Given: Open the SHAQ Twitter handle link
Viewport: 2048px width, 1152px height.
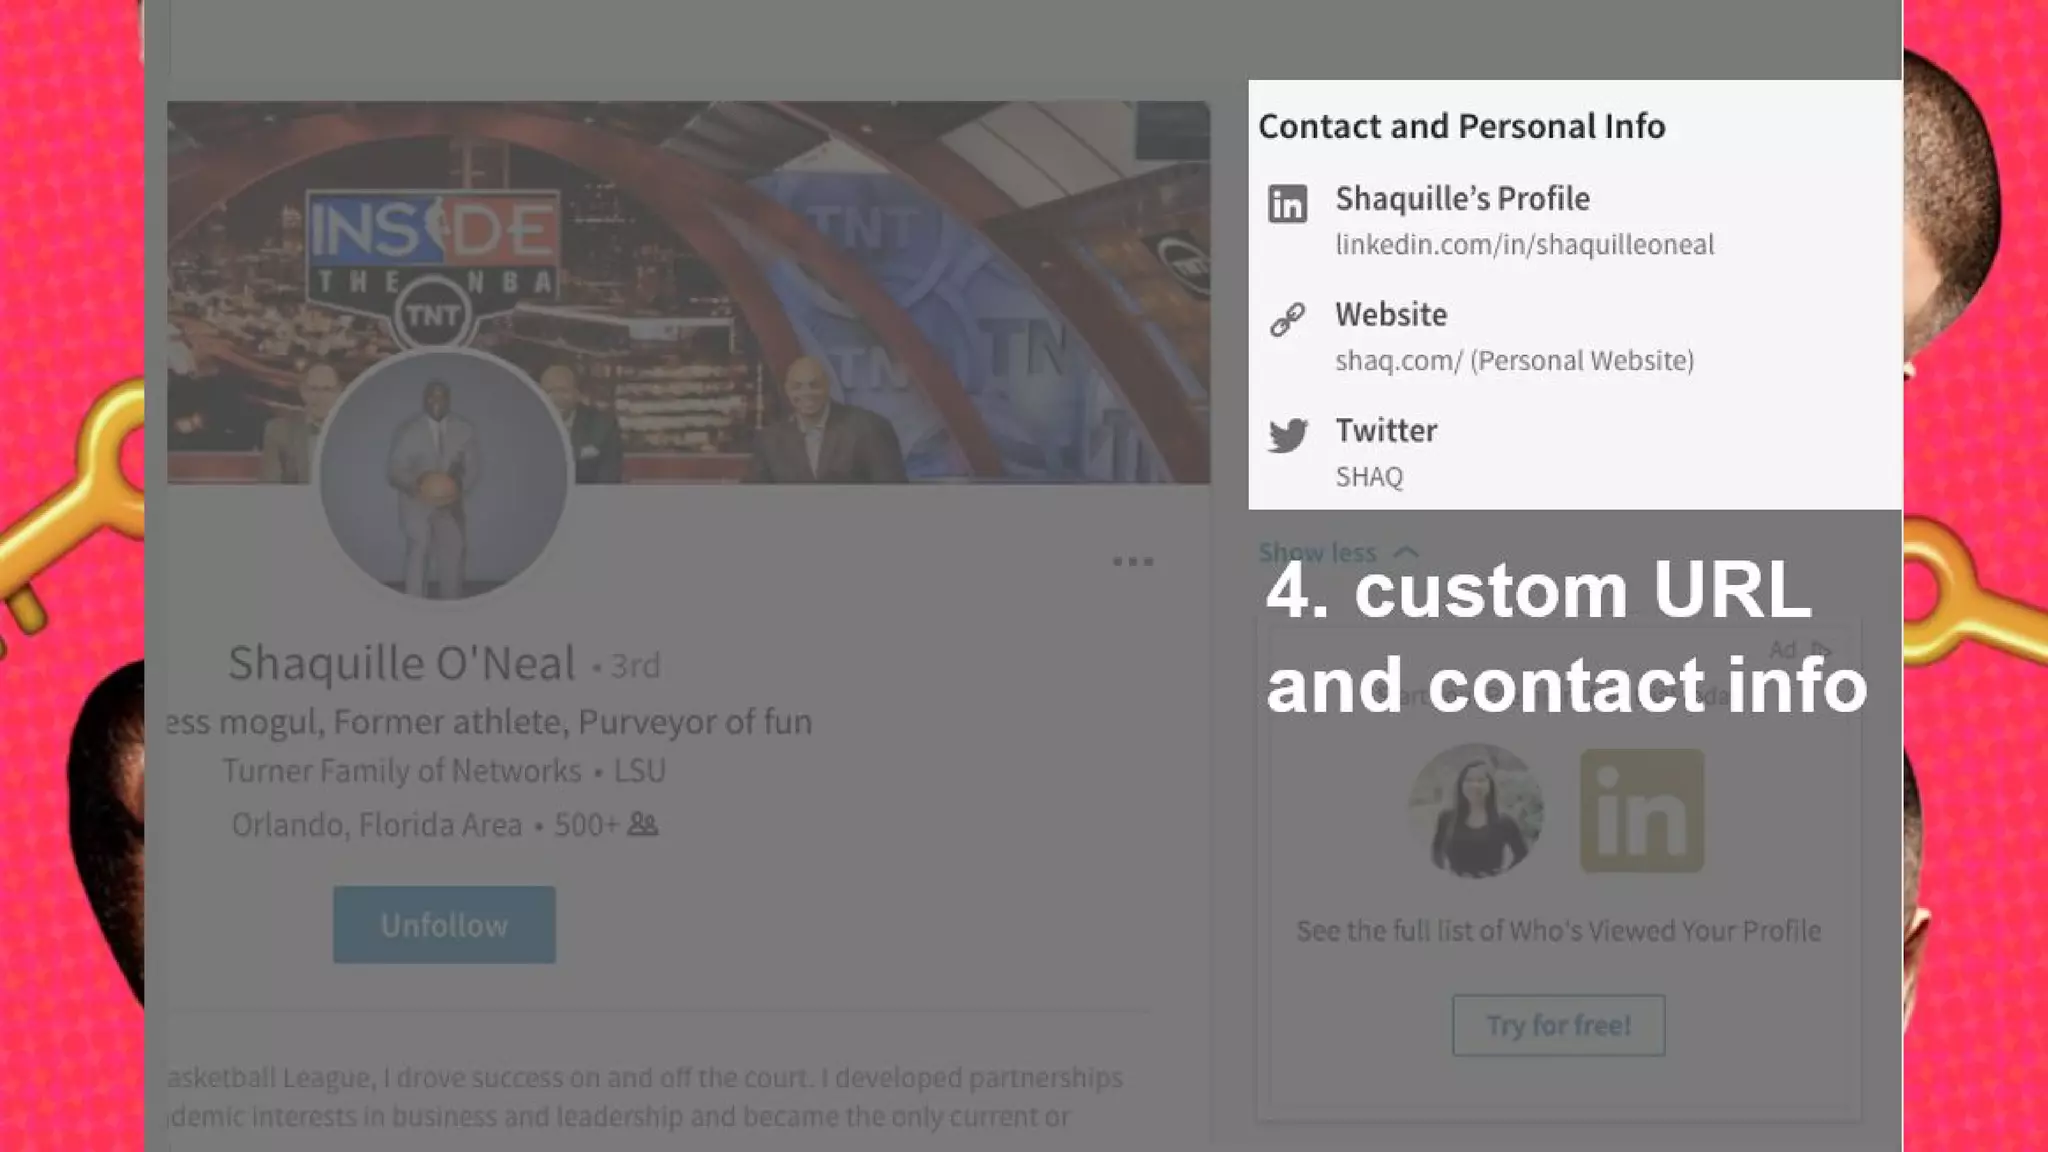Looking at the screenshot, I should point(1369,477).
